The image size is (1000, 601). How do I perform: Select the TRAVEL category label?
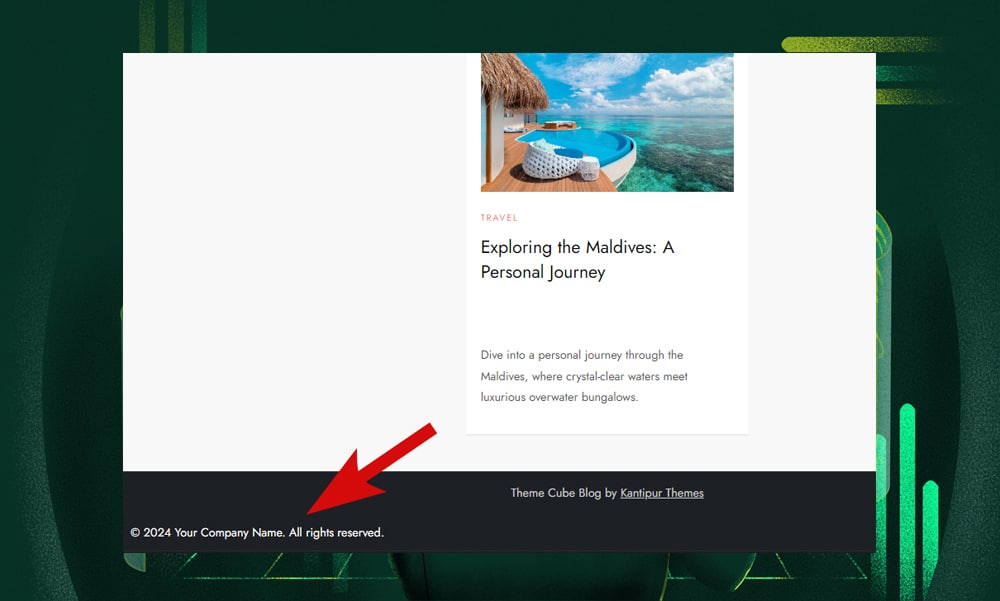pos(499,218)
